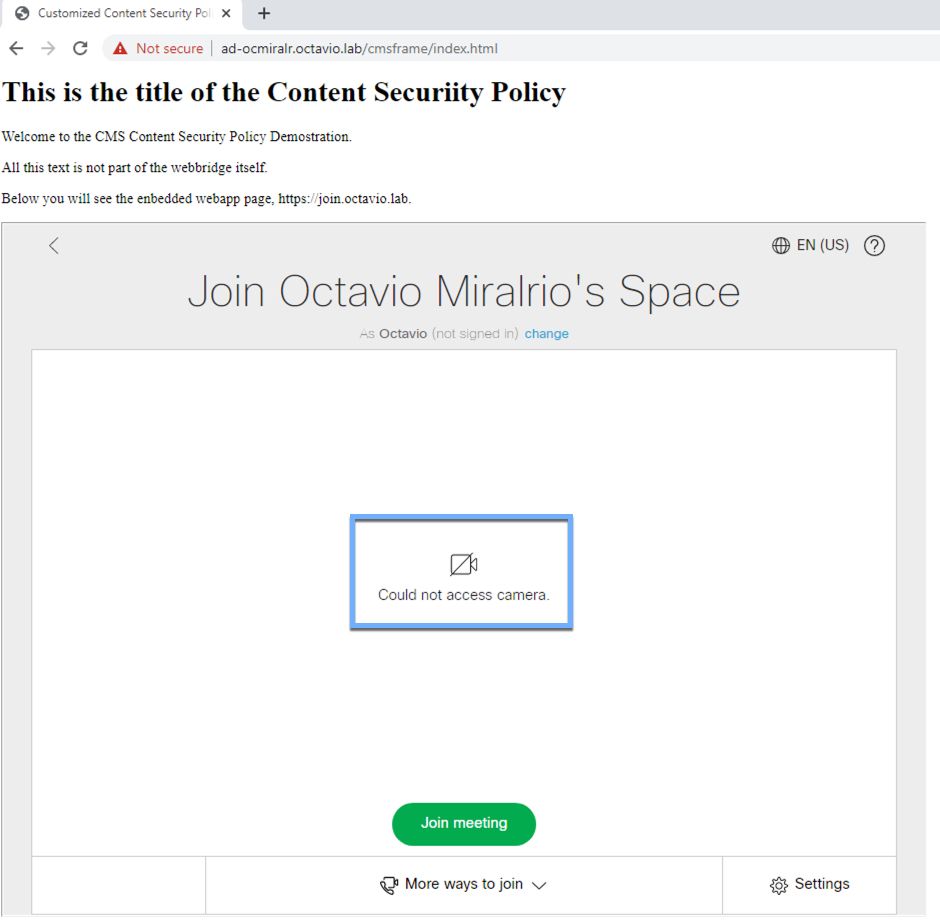Expand More ways to join chevron
Image resolution: width=940 pixels, height=923 pixels.
coord(539,885)
